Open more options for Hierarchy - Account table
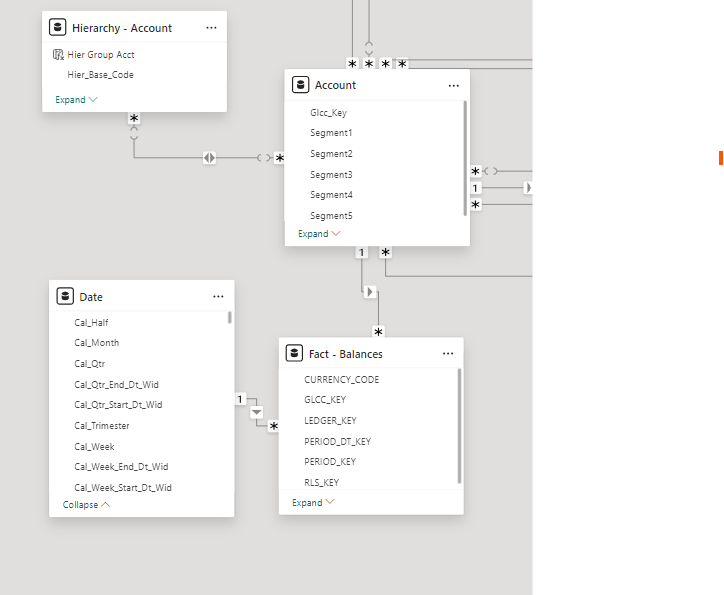Viewport: 724px width, 595px height. click(211, 28)
